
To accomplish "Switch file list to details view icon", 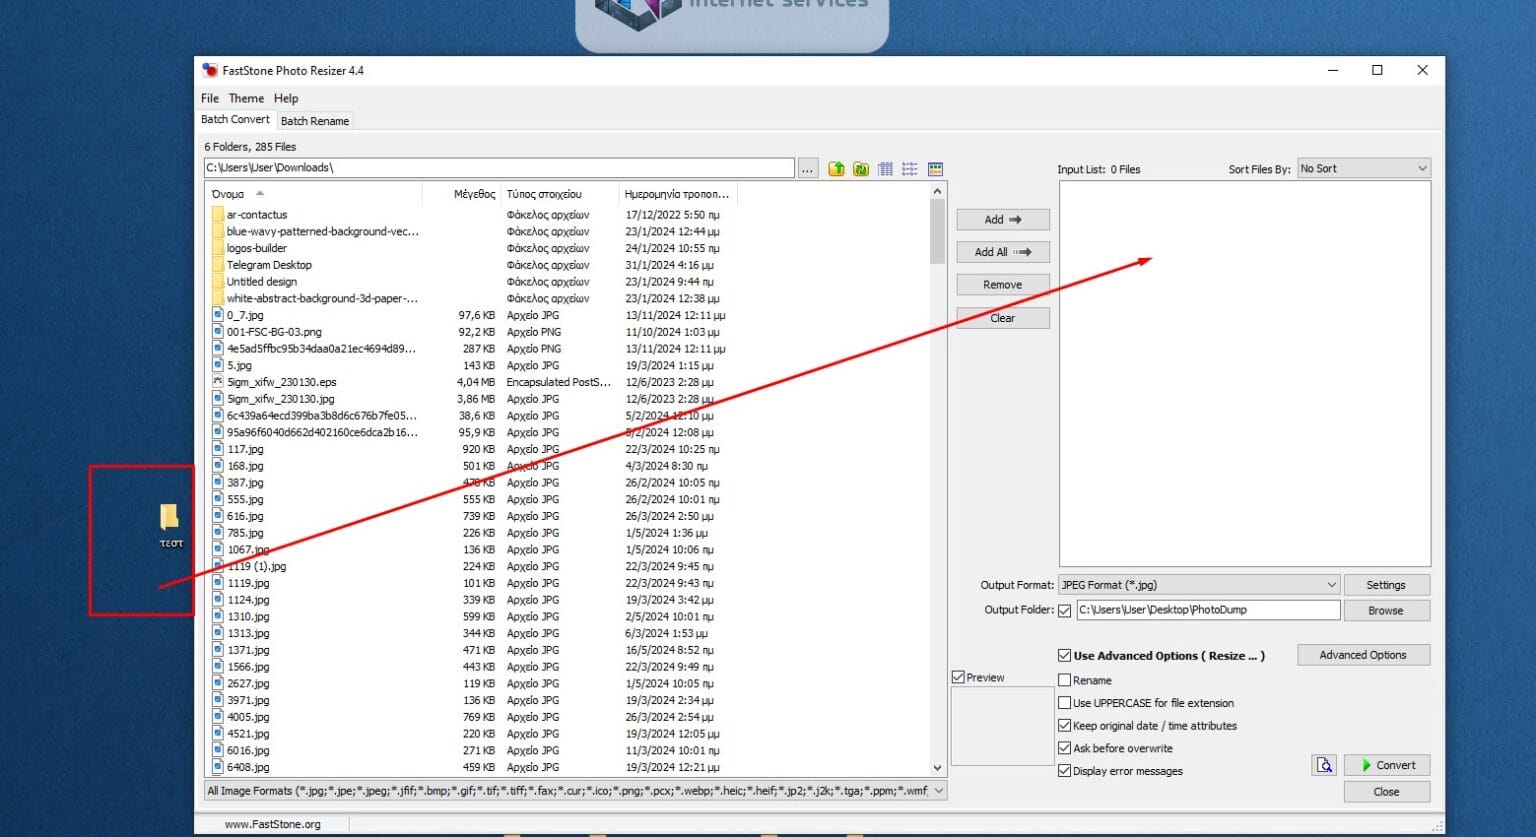I will coord(885,169).
